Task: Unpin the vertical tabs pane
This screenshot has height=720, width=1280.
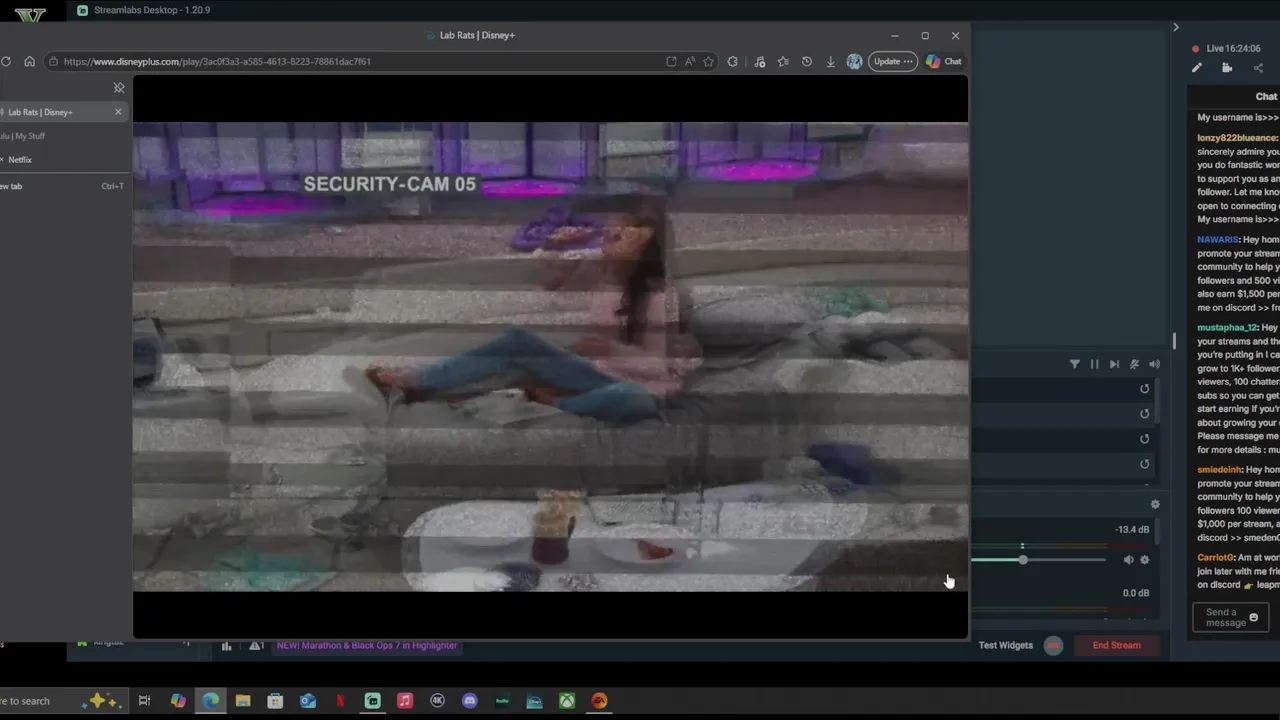Action: point(119,88)
